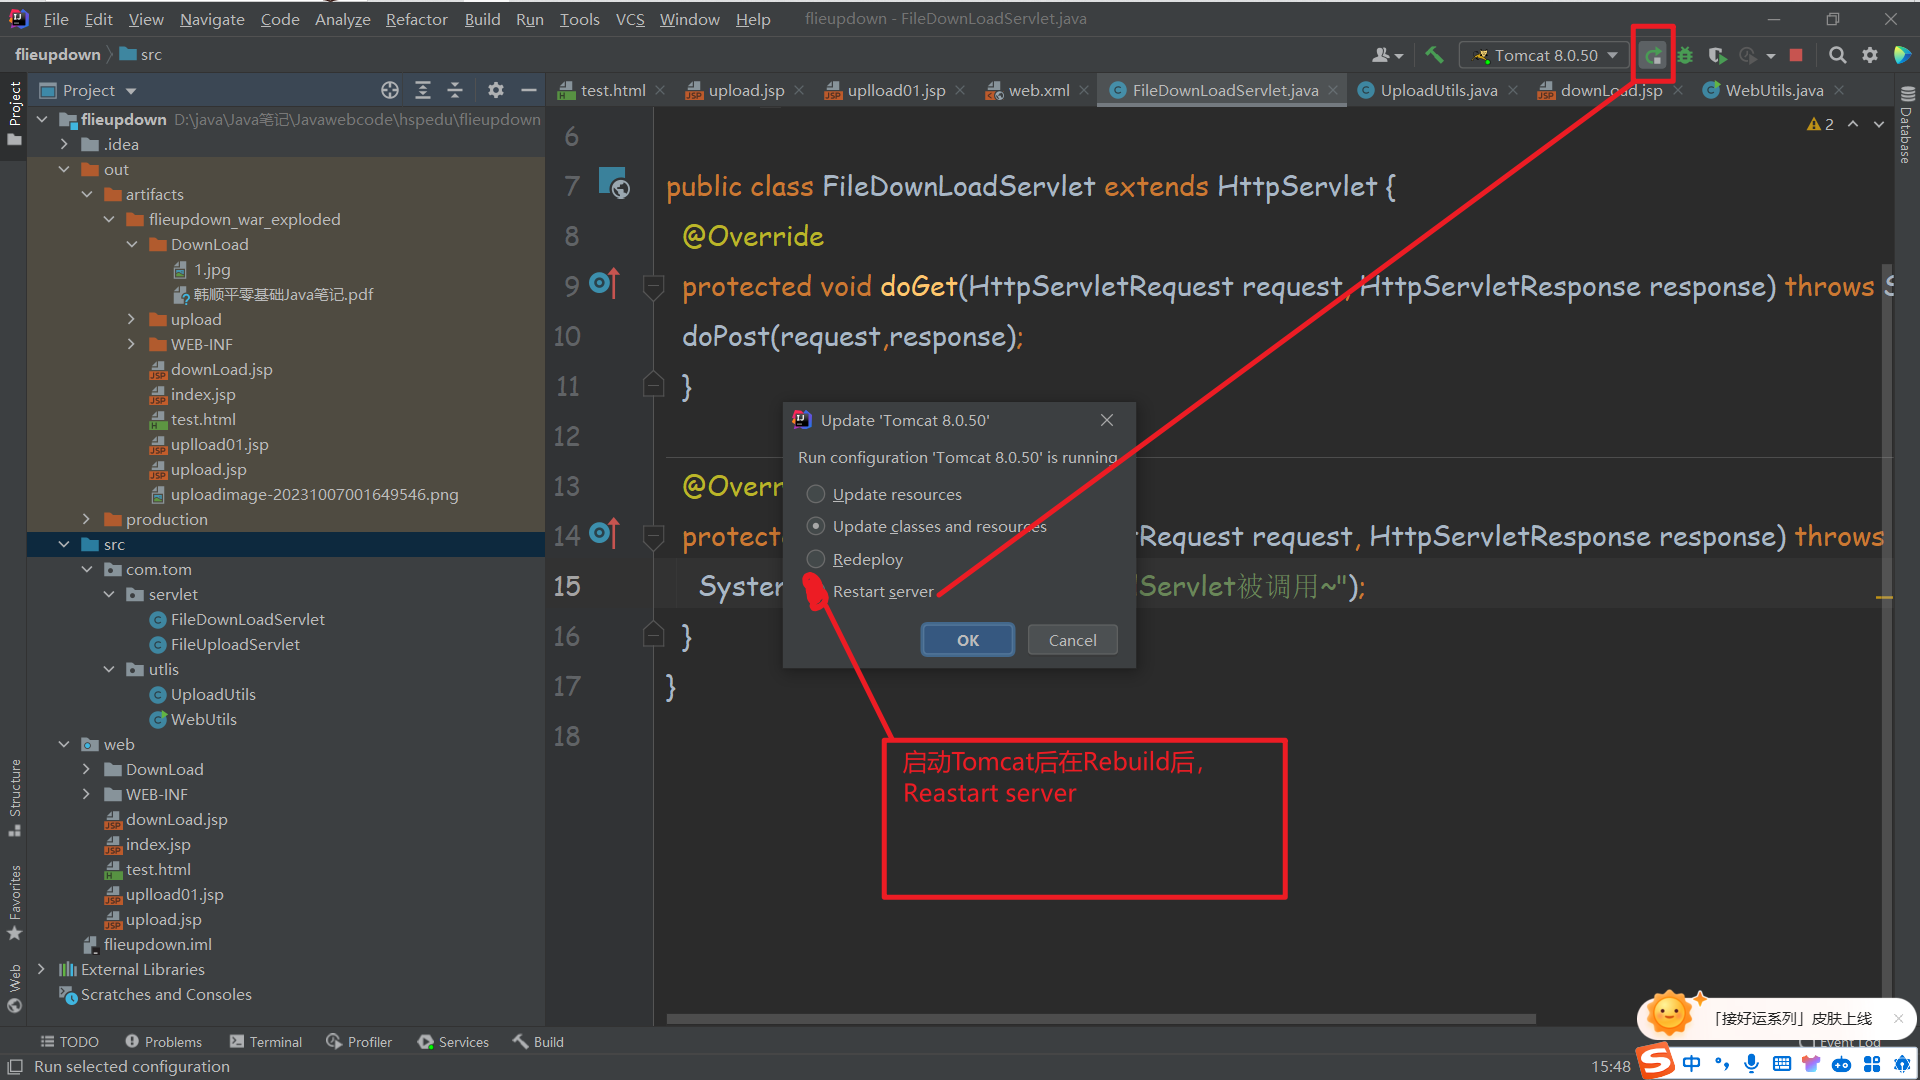Click Cancel to dismiss Update Tomcat dialog
Screen dimensions: 1920x1080
coord(1072,640)
